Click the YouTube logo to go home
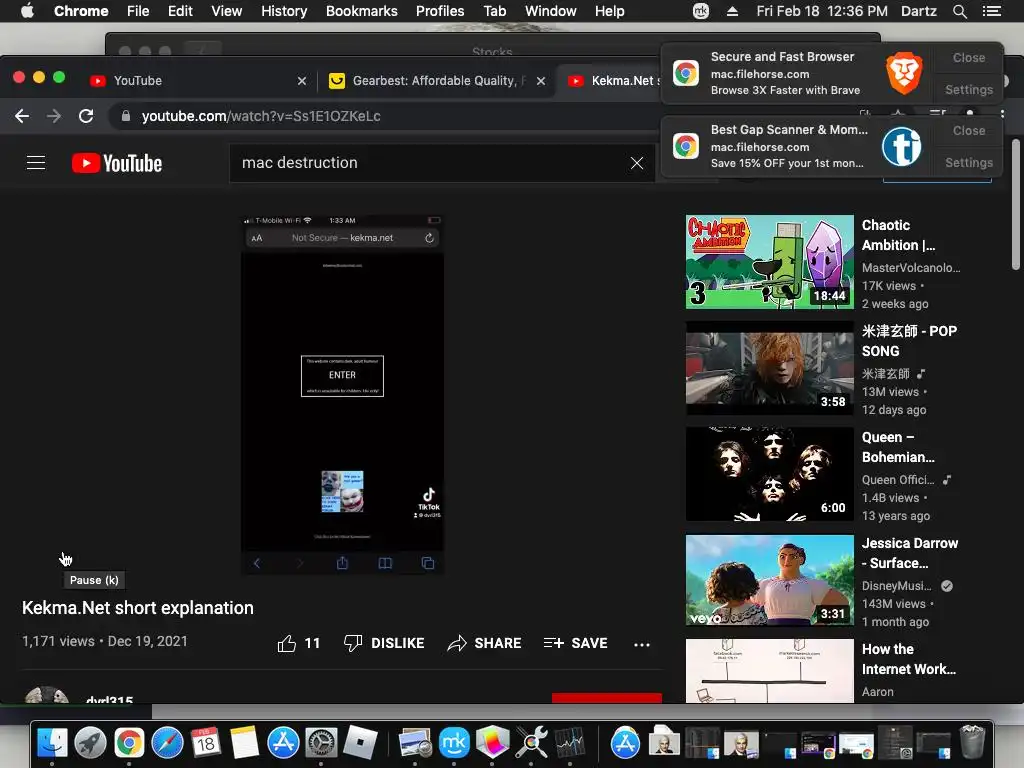The height and width of the screenshot is (768, 1024). (x=117, y=163)
